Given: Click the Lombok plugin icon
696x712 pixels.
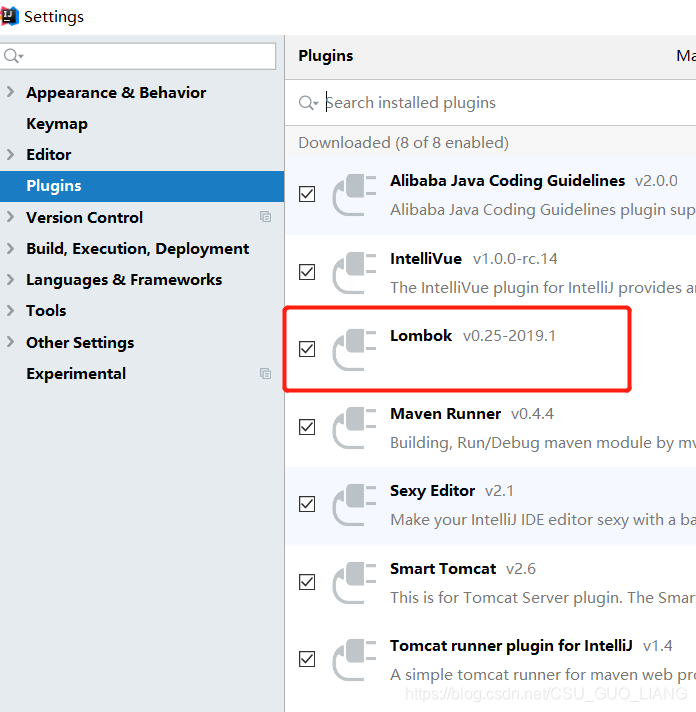Looking at the screenshot, I should (x=354, y=350).
